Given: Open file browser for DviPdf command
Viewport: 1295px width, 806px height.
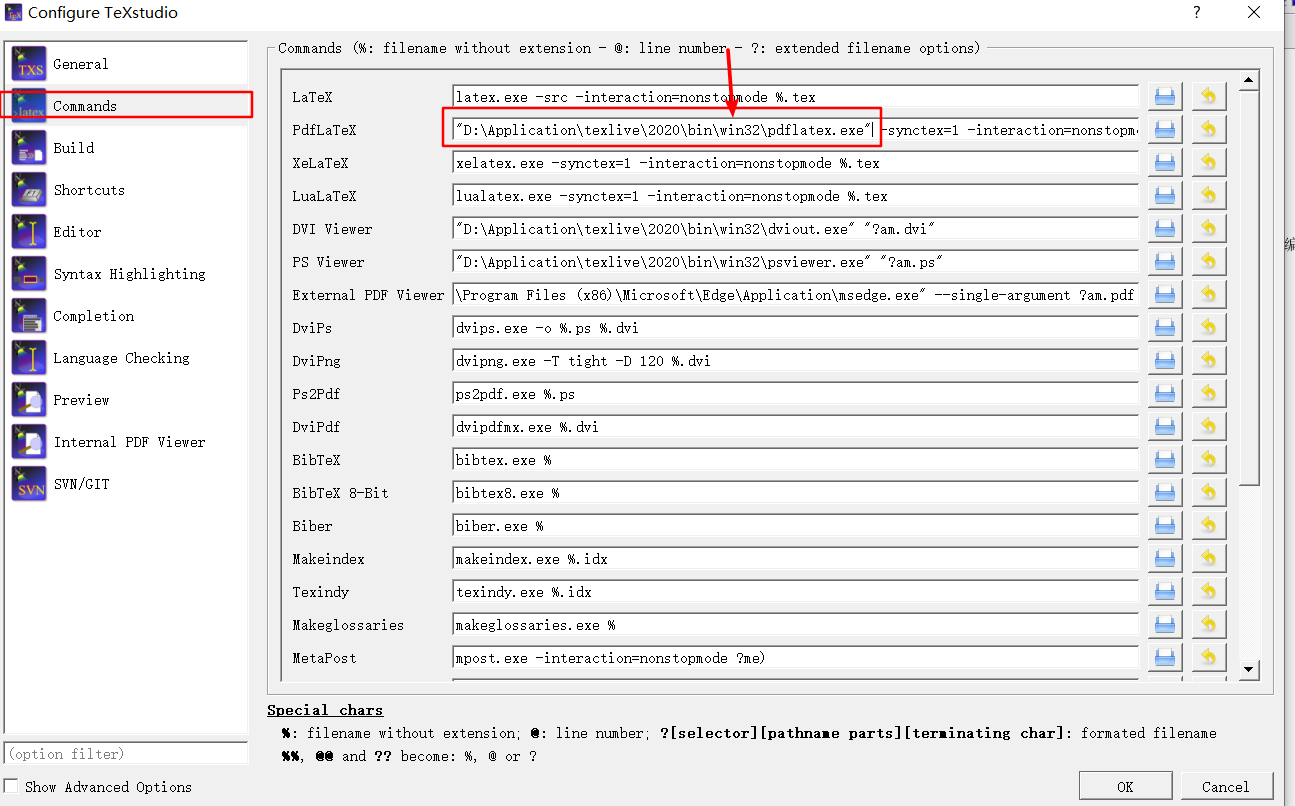Looking at the screenshot, I should (x=1164, y=426).
